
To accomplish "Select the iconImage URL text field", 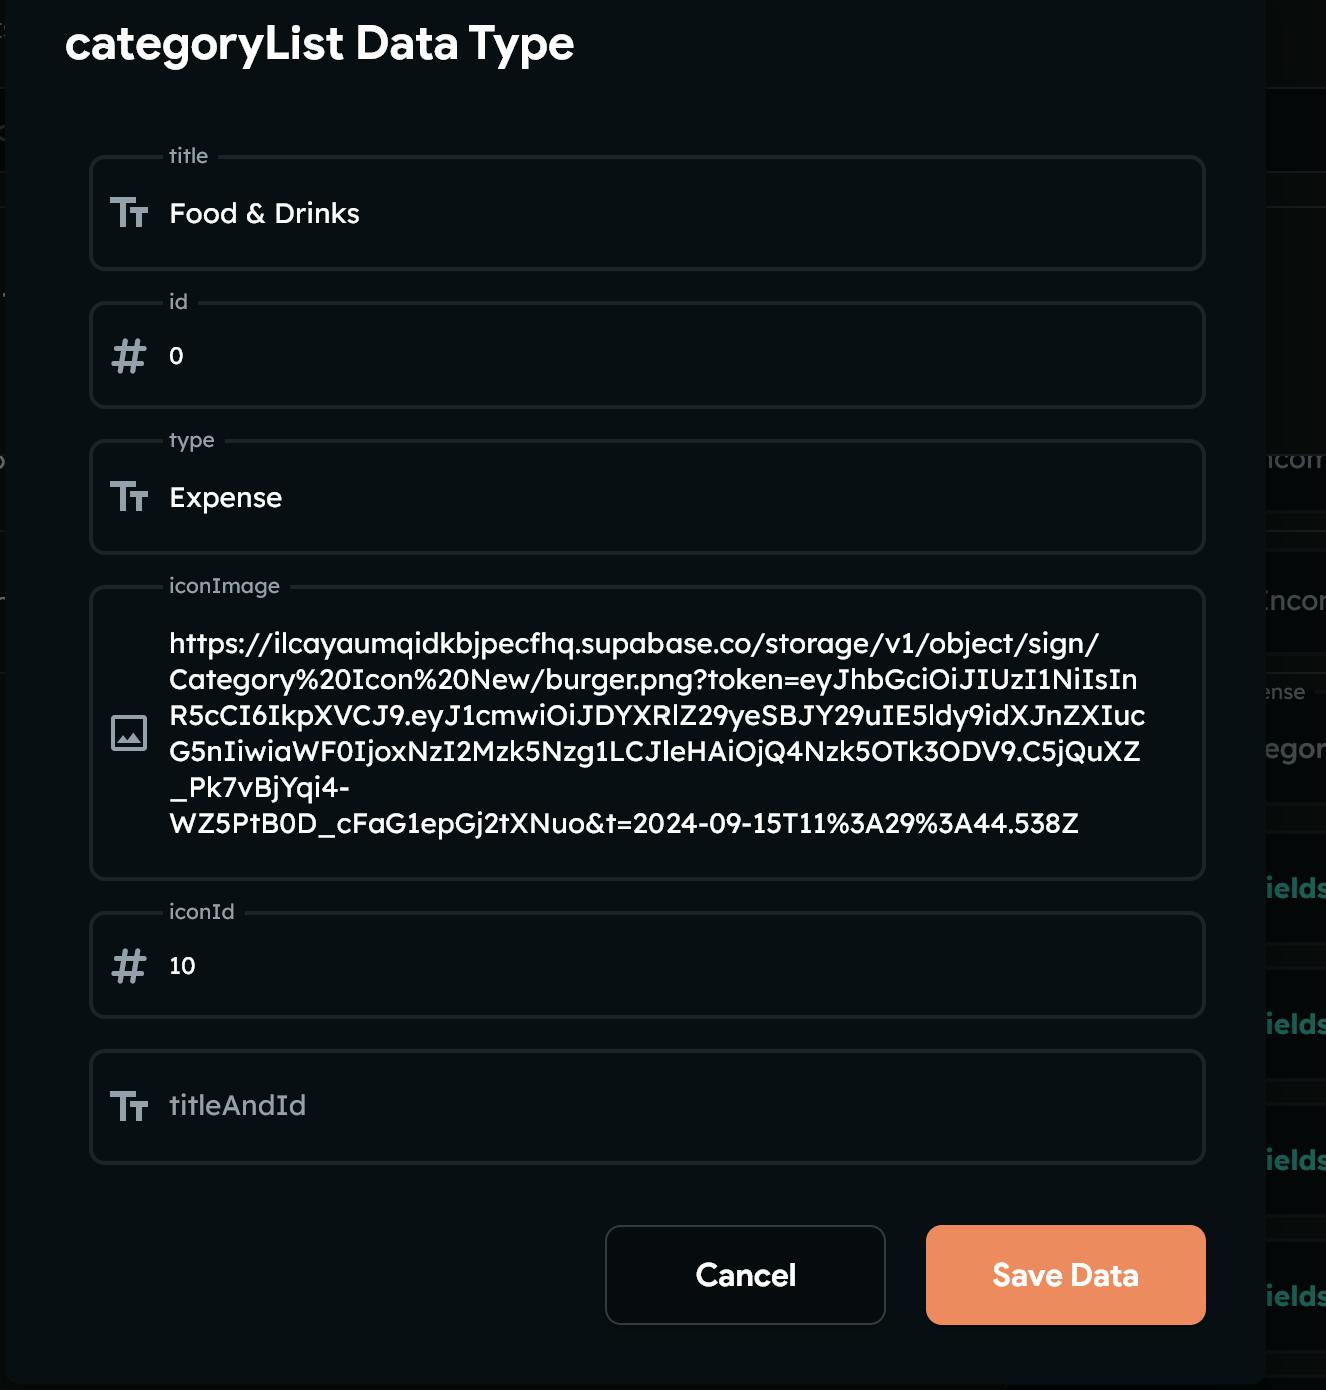I will pyautogui.click(x=656, y=733).
